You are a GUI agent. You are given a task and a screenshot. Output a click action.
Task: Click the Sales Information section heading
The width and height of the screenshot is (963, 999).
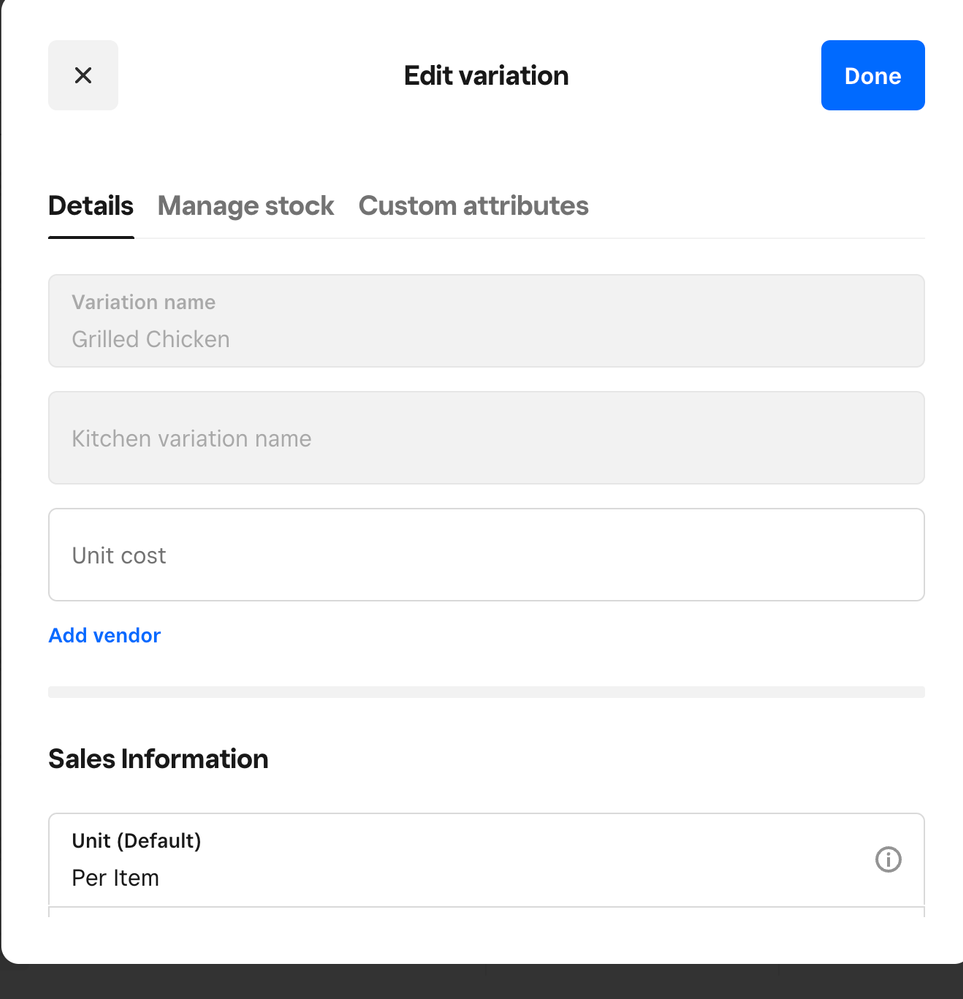pyautogui.click(x=158, y=759)
